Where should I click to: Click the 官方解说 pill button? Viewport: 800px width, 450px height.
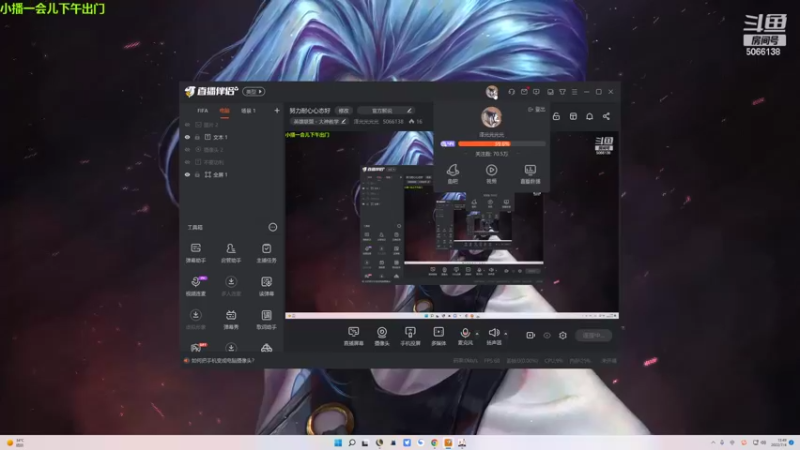pyautogui.click(x=386, y=111)
